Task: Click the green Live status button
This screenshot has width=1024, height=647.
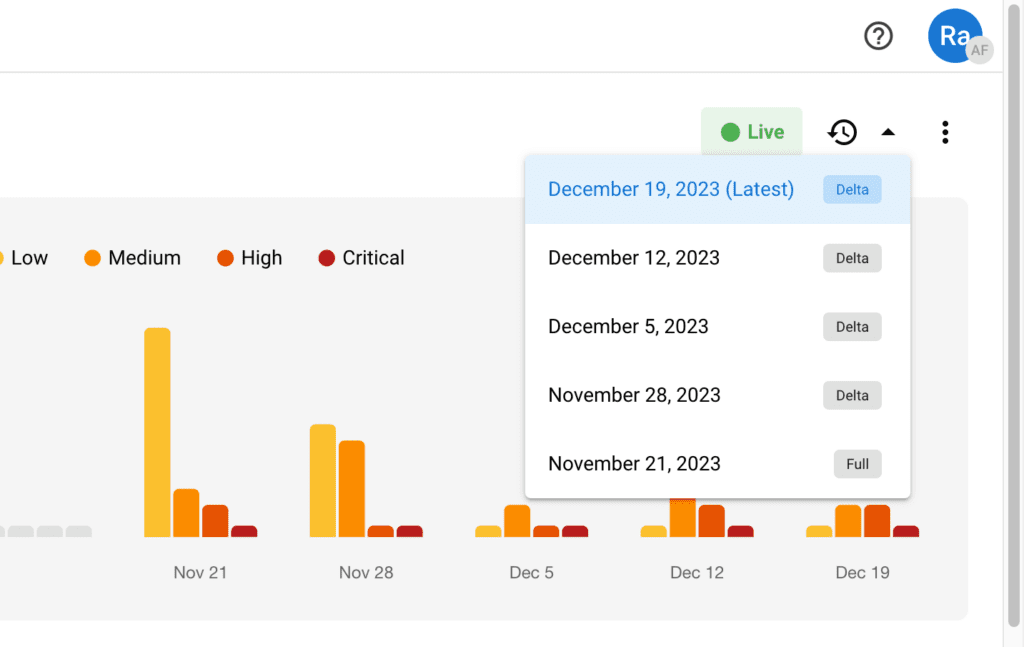Action: point(752,132)
